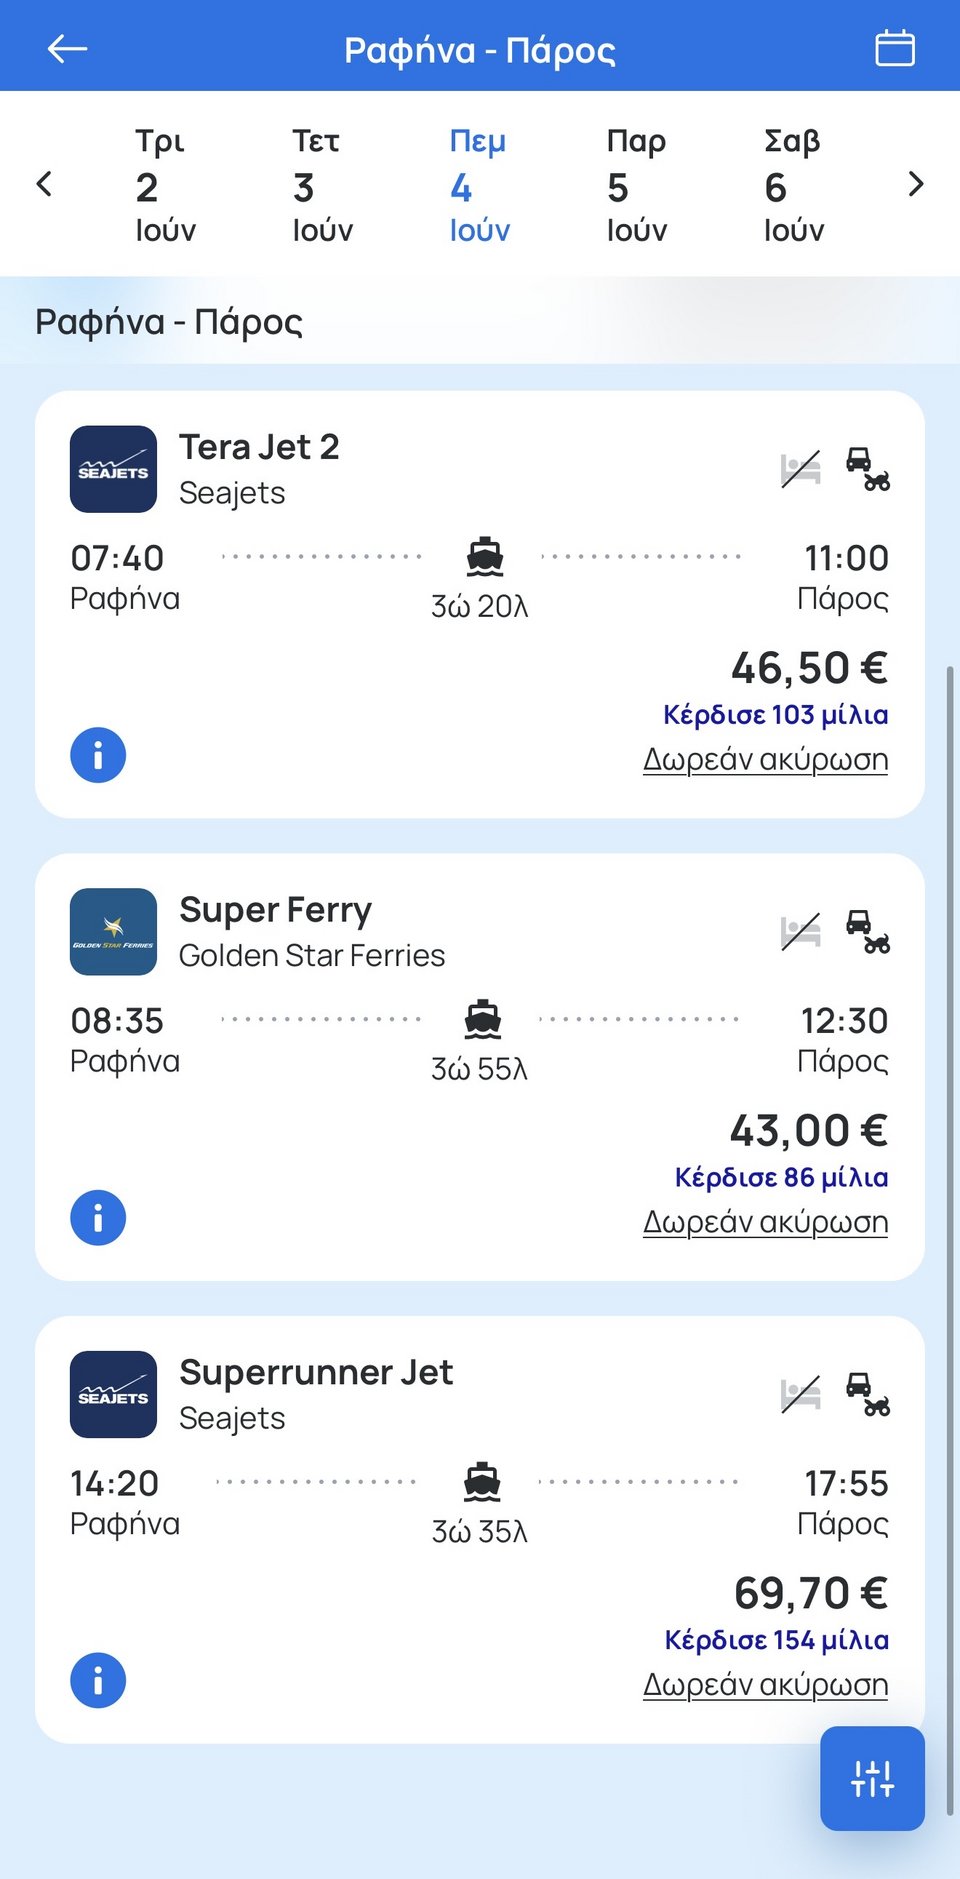Screen dimensions: 960x1879
Task: Select Σαβ 6 Ιούν date tab
Action: click(793, 185)
